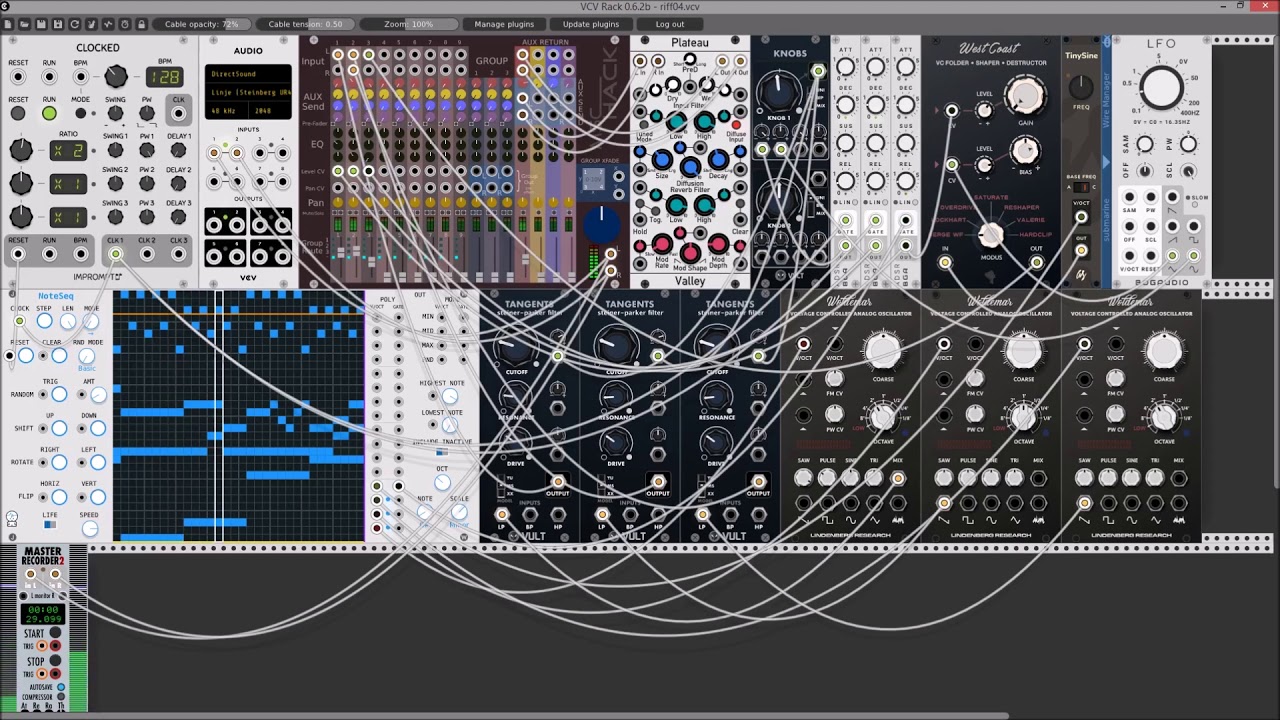The image size is (1280, 720).
Task: Click a cell in the NoteSeq grid
Action: pyautogui.click(x=240, y=415)
